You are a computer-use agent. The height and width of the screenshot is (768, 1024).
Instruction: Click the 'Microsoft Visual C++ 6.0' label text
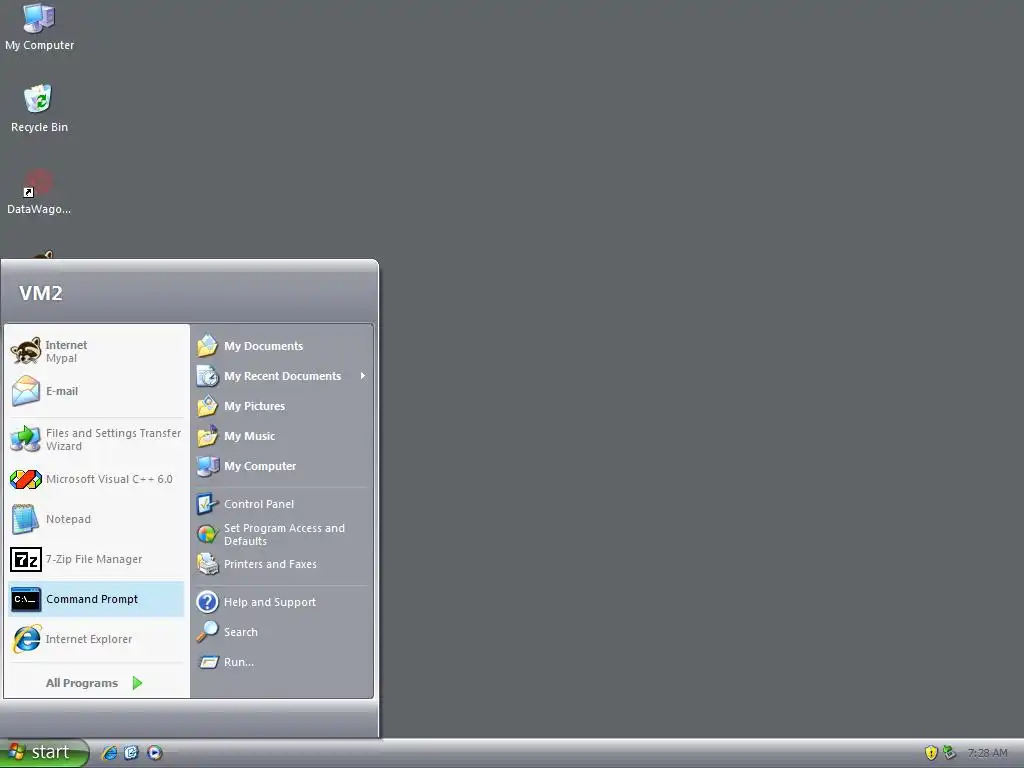109,479
